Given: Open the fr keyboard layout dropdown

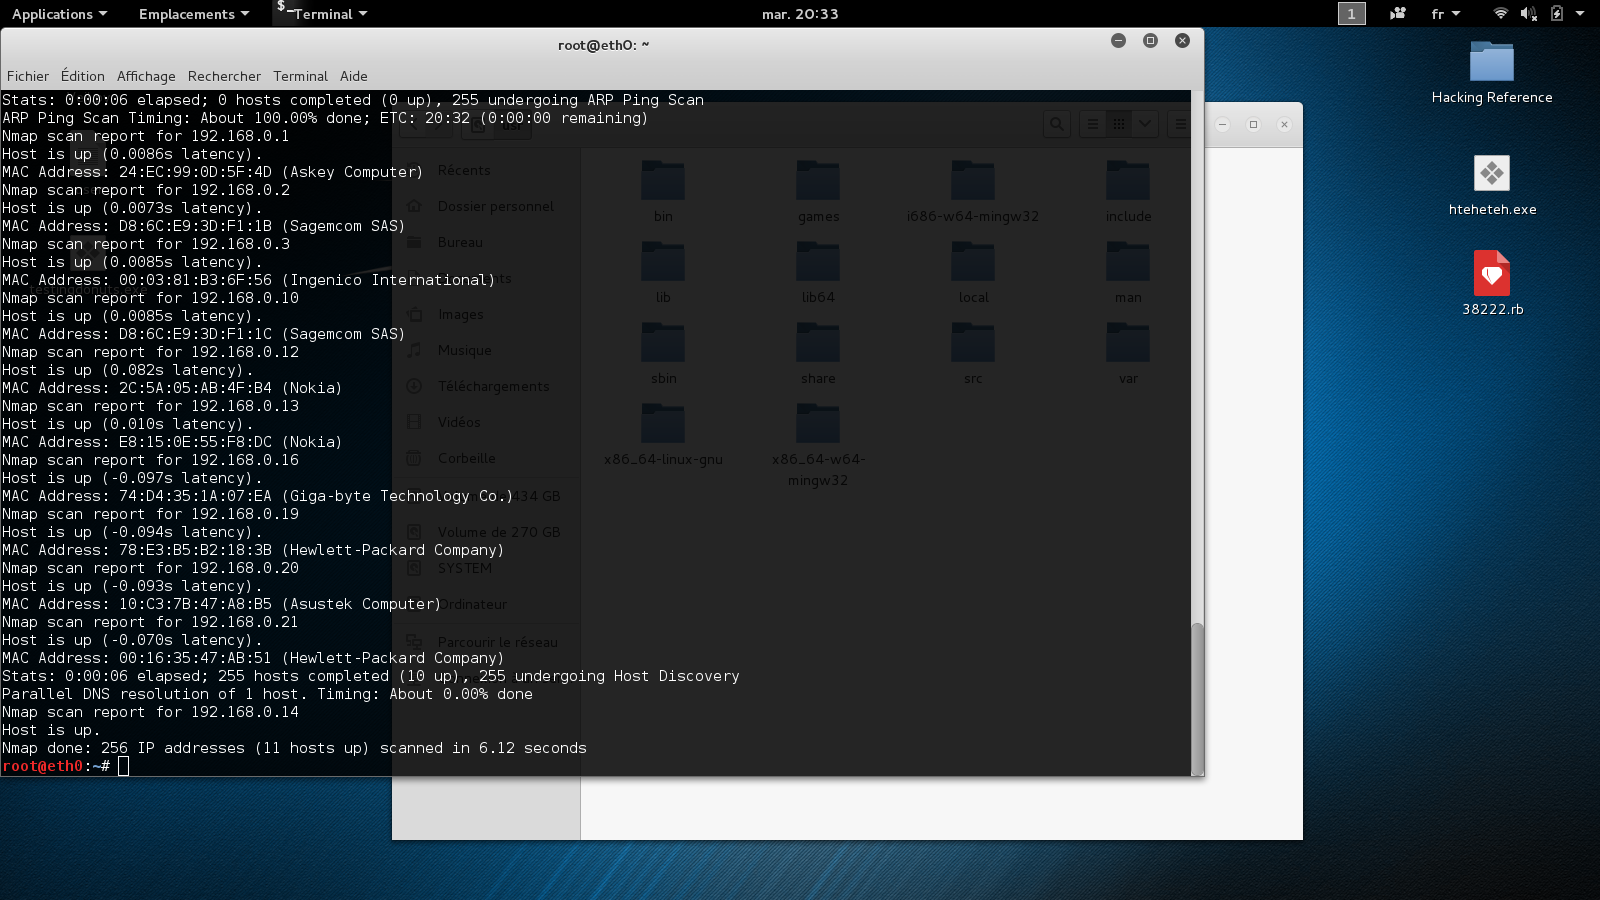Looking at the screenshot, I should tap(1445, 14).
